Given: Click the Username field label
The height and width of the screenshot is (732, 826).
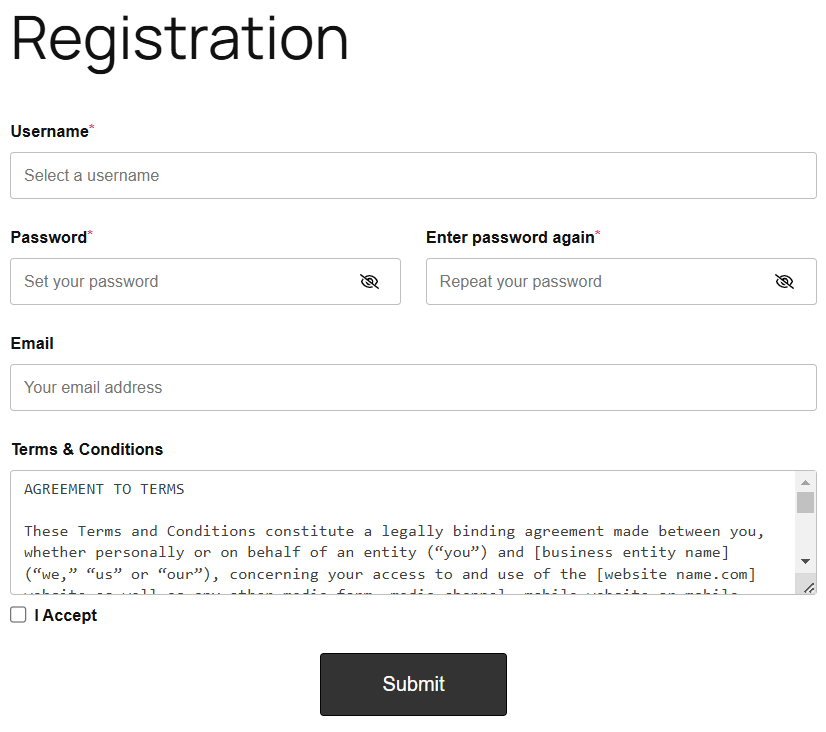Looking at the screenshot, I should tap(49, 131).
